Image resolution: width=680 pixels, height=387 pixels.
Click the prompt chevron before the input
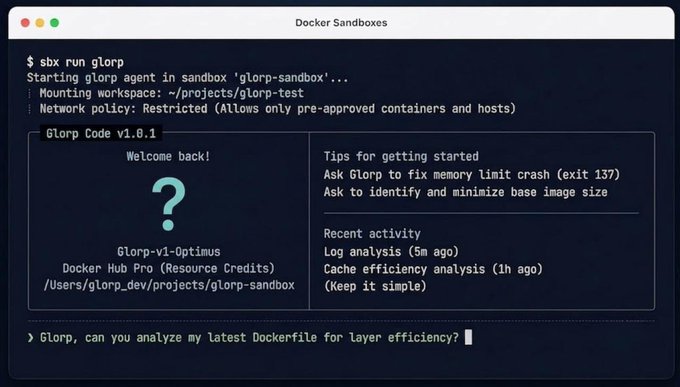30,338
